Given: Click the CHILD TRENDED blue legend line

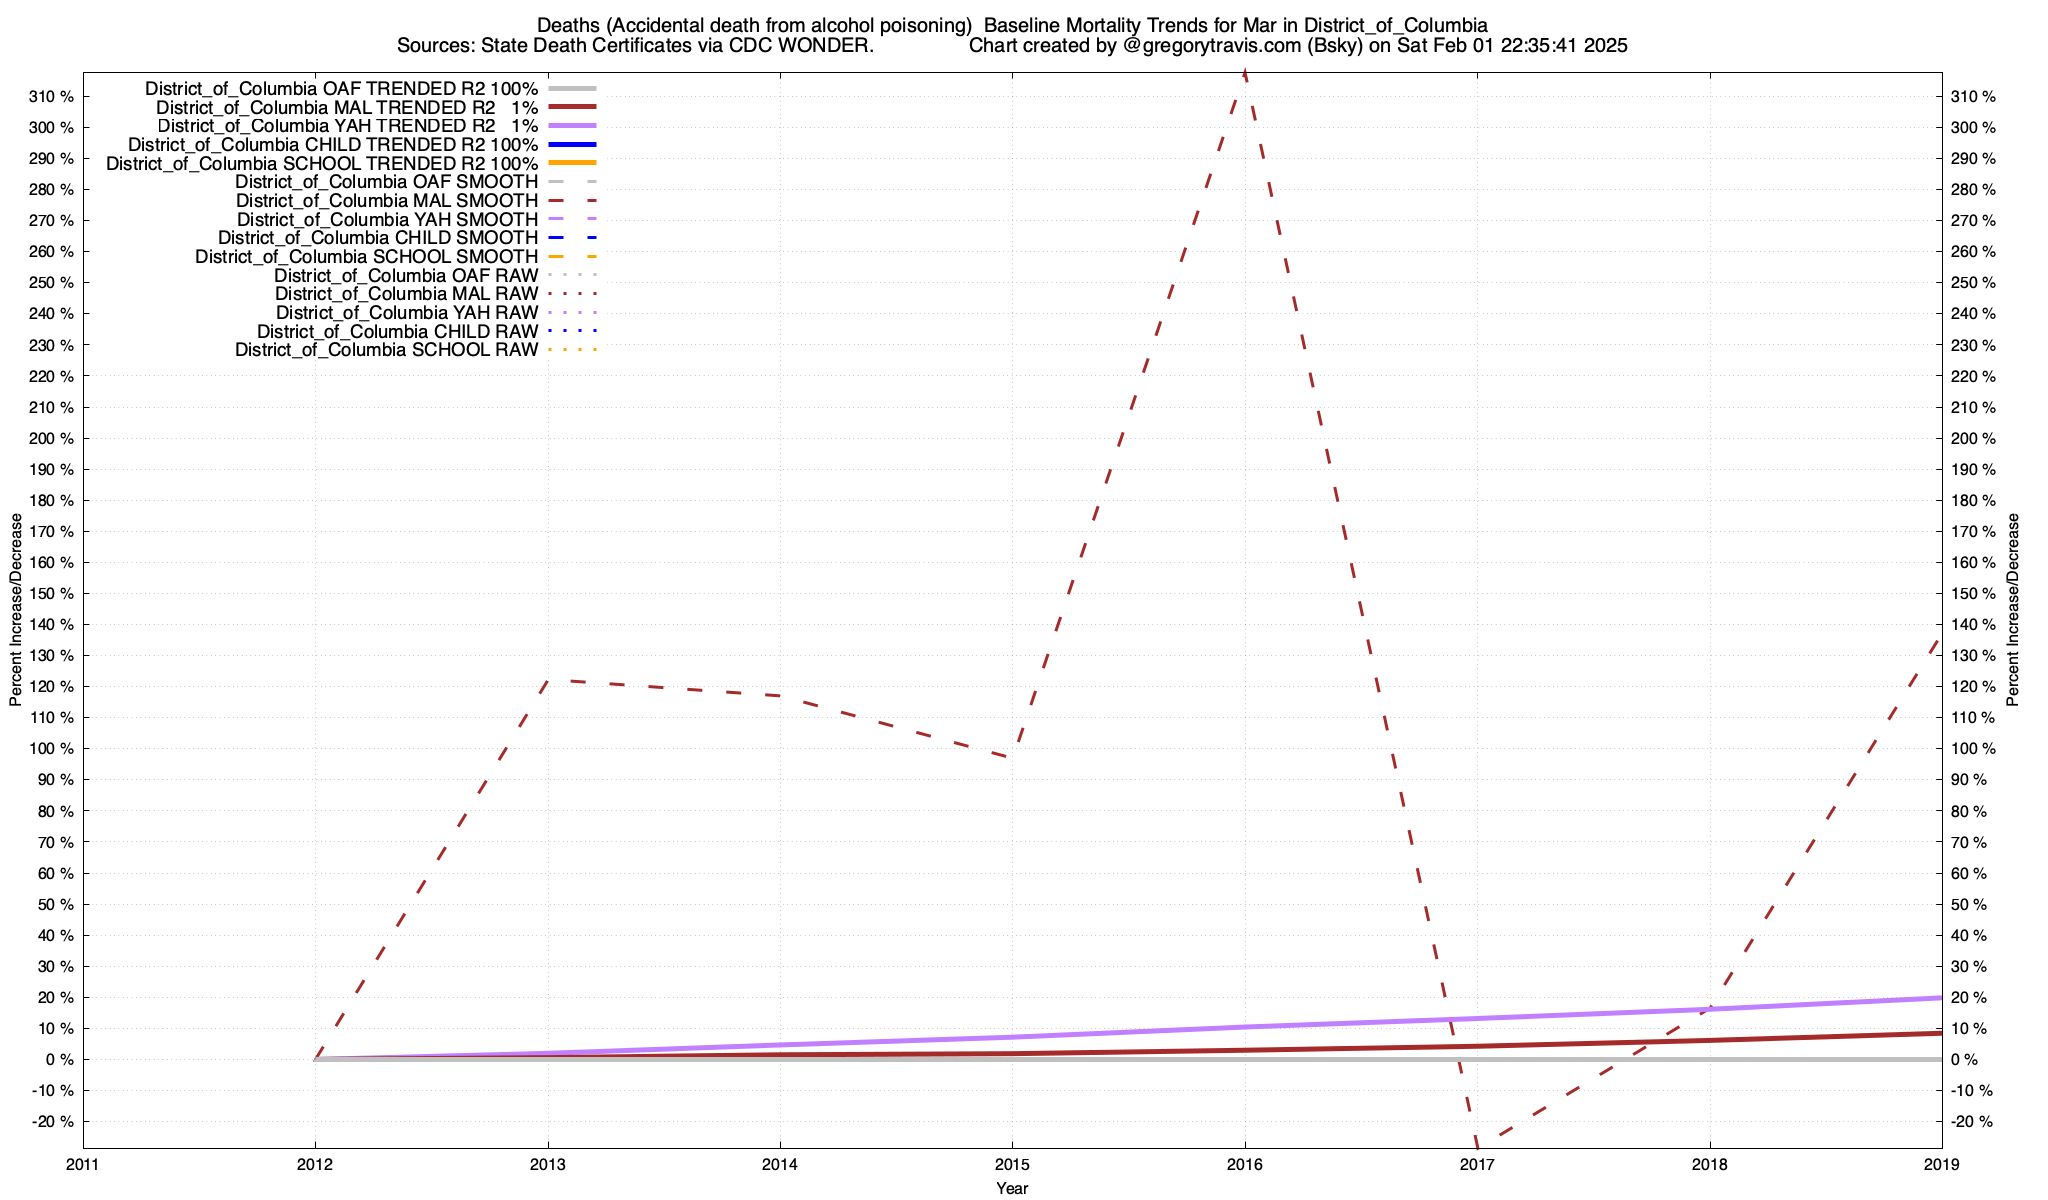Looking at the screenshot, I should (x=572, y=145).
